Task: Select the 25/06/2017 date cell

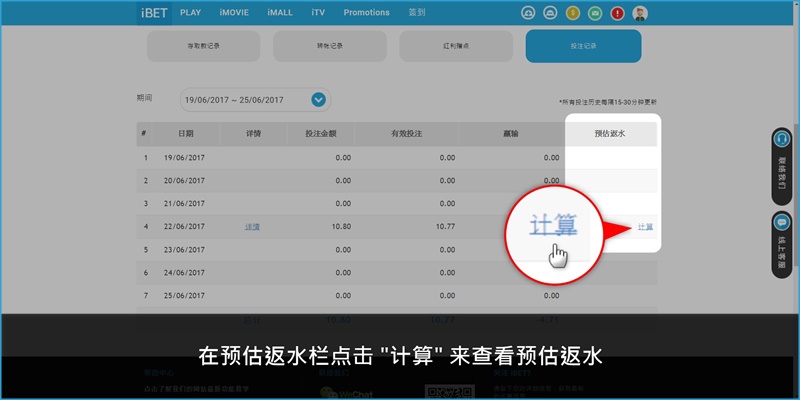Action: click(184, 295)
